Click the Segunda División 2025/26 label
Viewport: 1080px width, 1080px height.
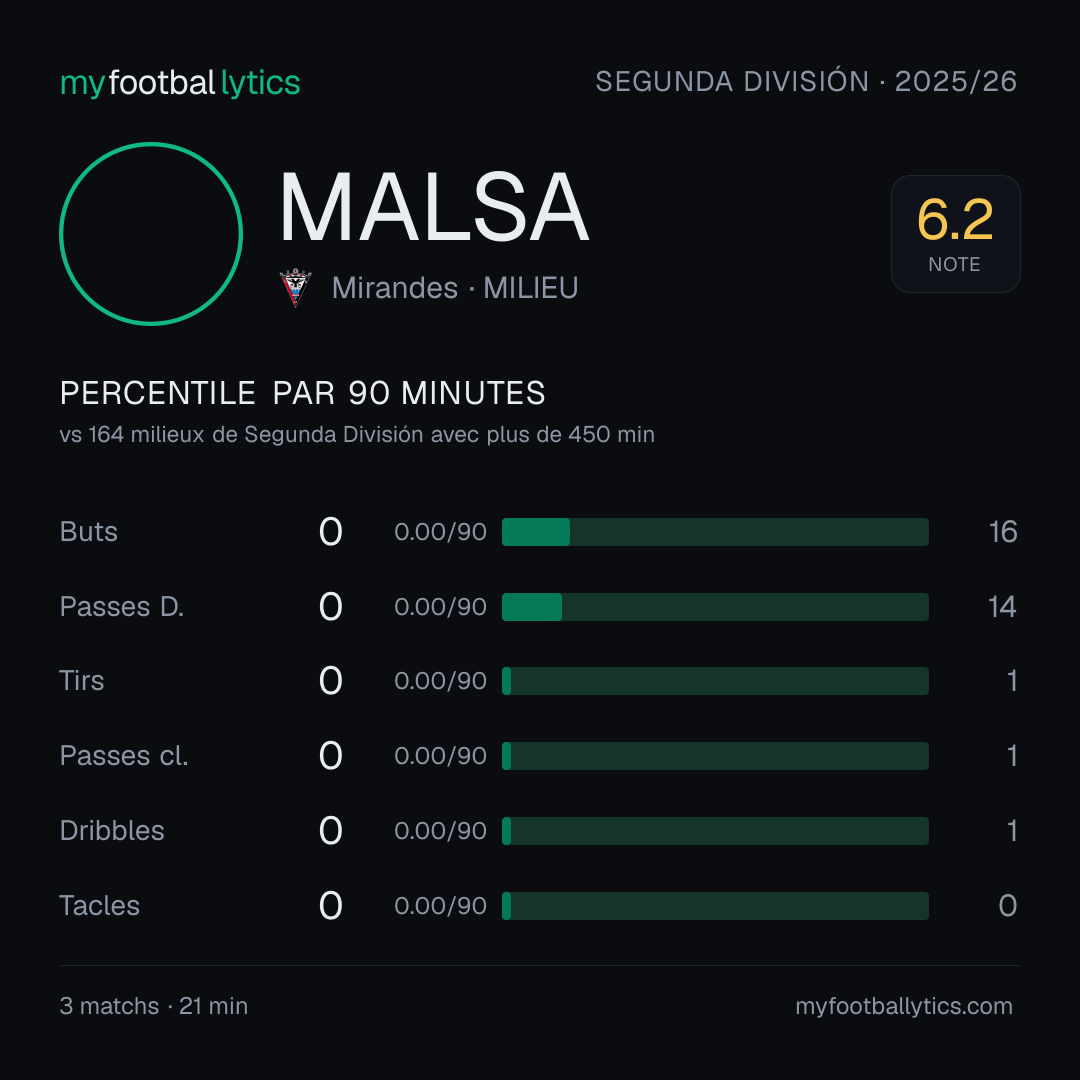point(806,81)
